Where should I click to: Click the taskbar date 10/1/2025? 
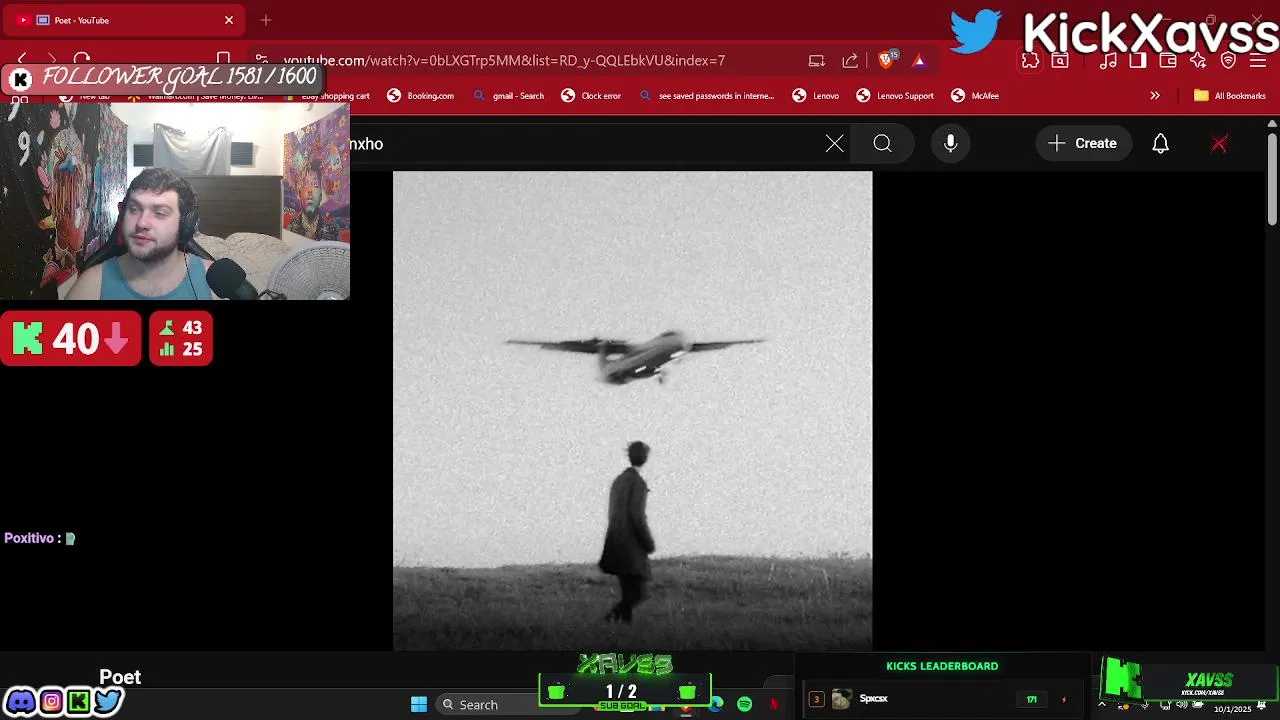pyautogui.click(x=1233, y=709)
